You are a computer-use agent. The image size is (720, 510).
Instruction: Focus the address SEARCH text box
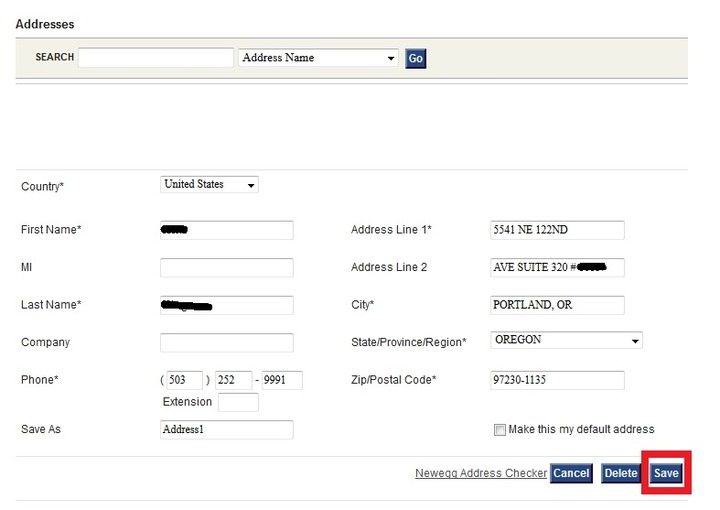pos(156,57)
